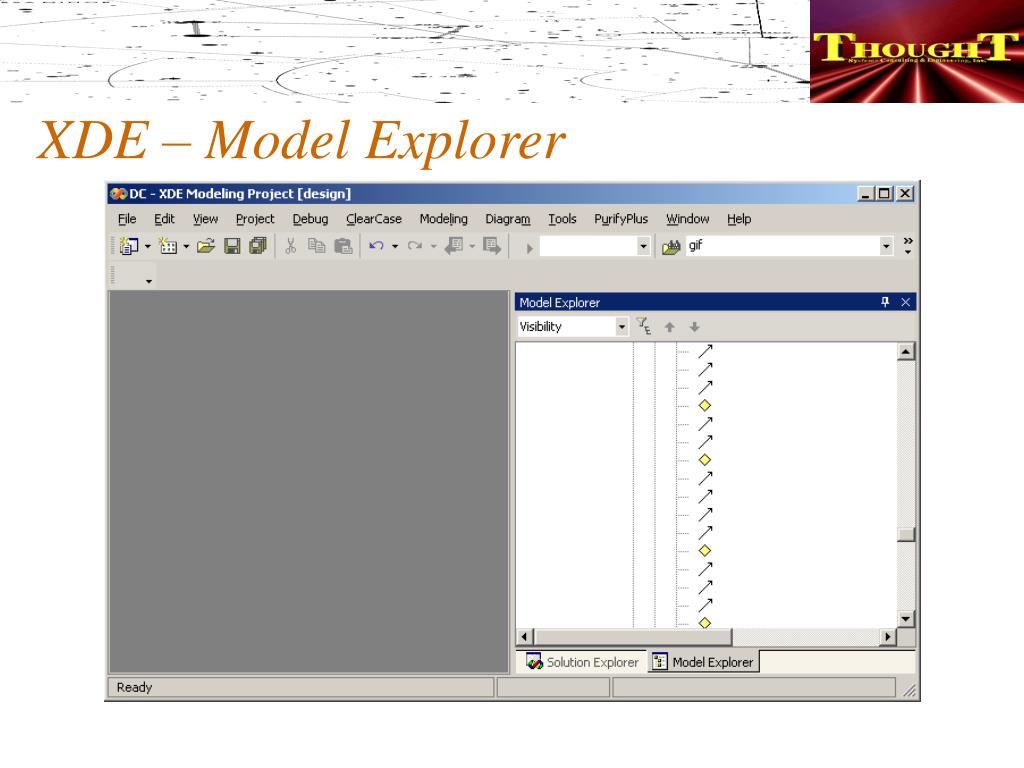Click the Model Explorer filter icon
The image size is (1024, 768).
(644, 327)
